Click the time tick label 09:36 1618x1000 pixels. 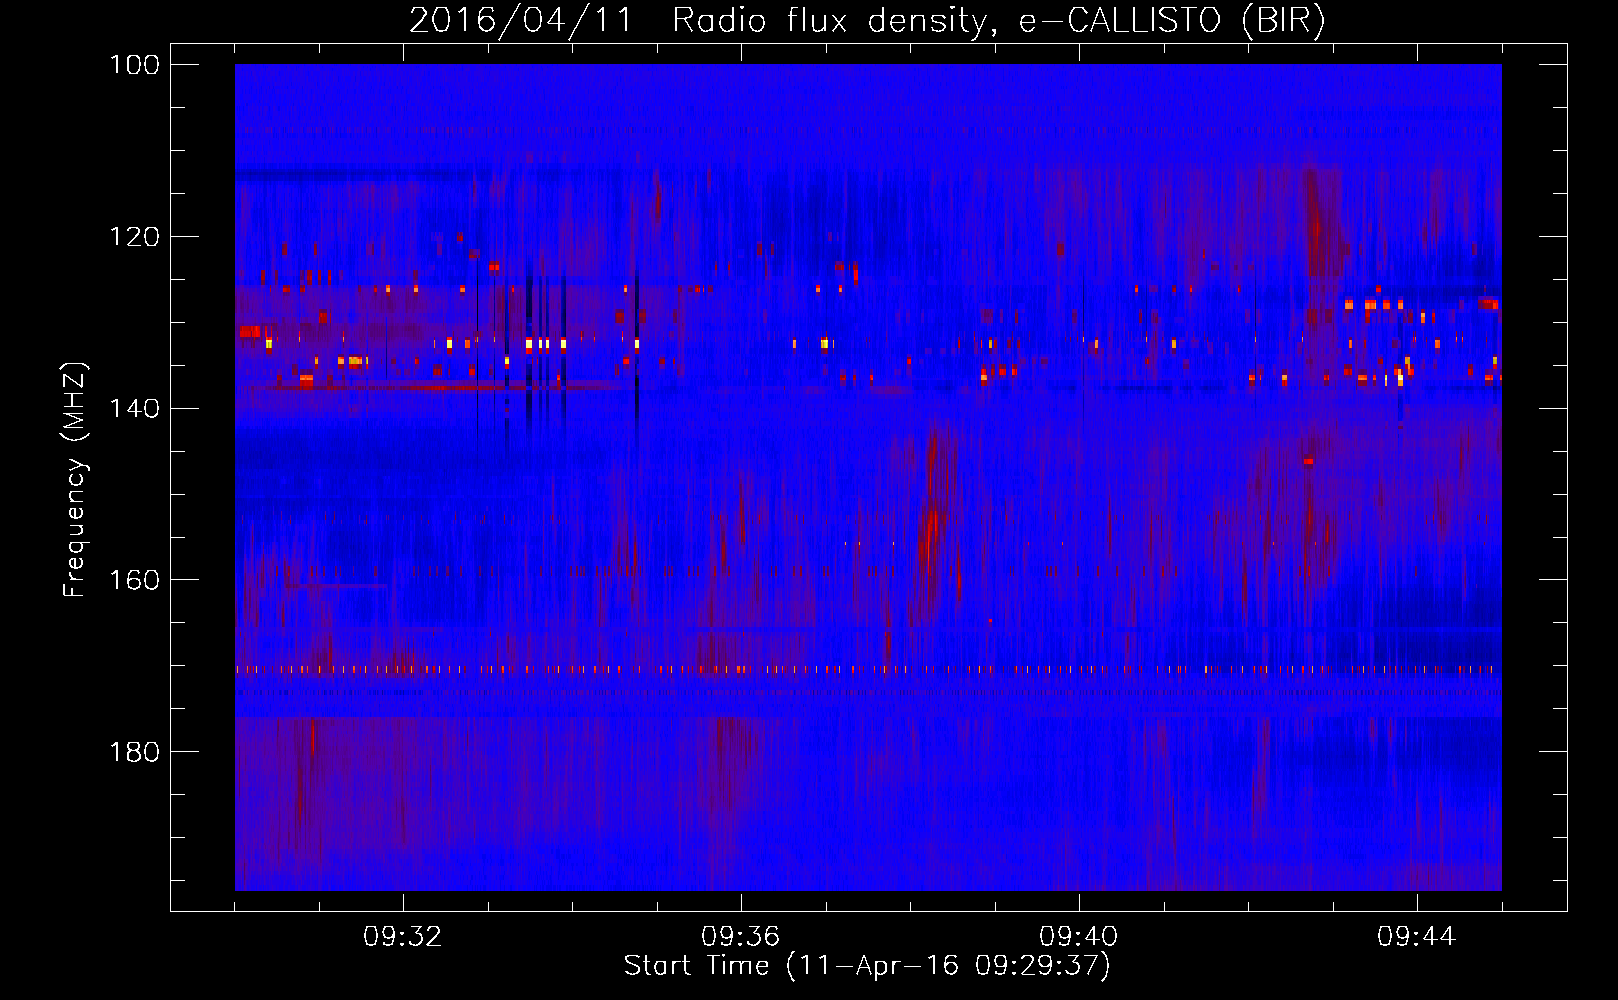click(x=741, y=937)
